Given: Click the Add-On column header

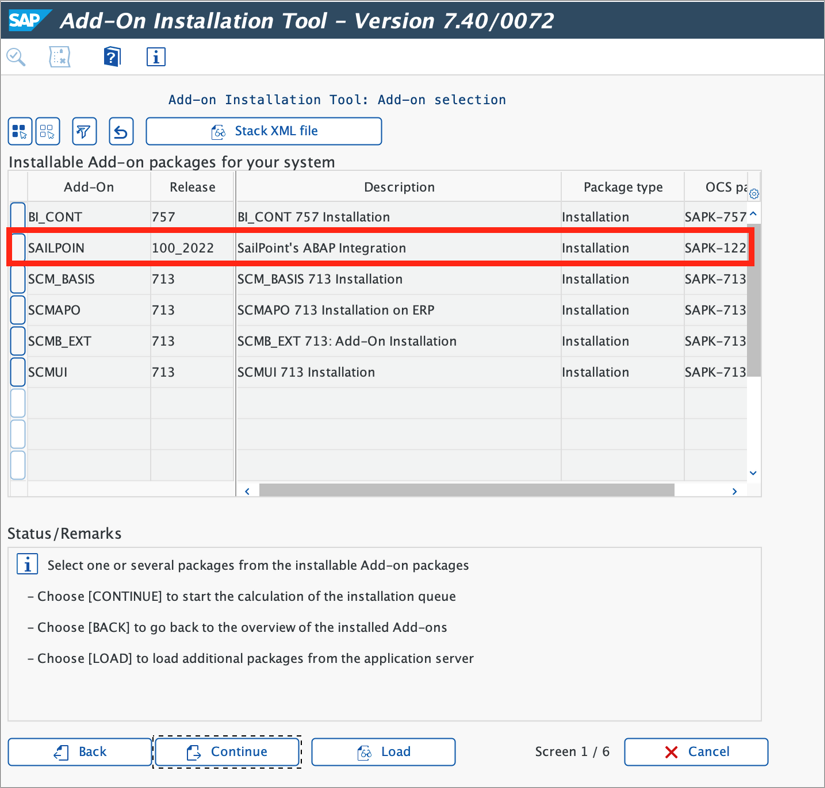Looking at the screenshot, I should click(88, 187).
